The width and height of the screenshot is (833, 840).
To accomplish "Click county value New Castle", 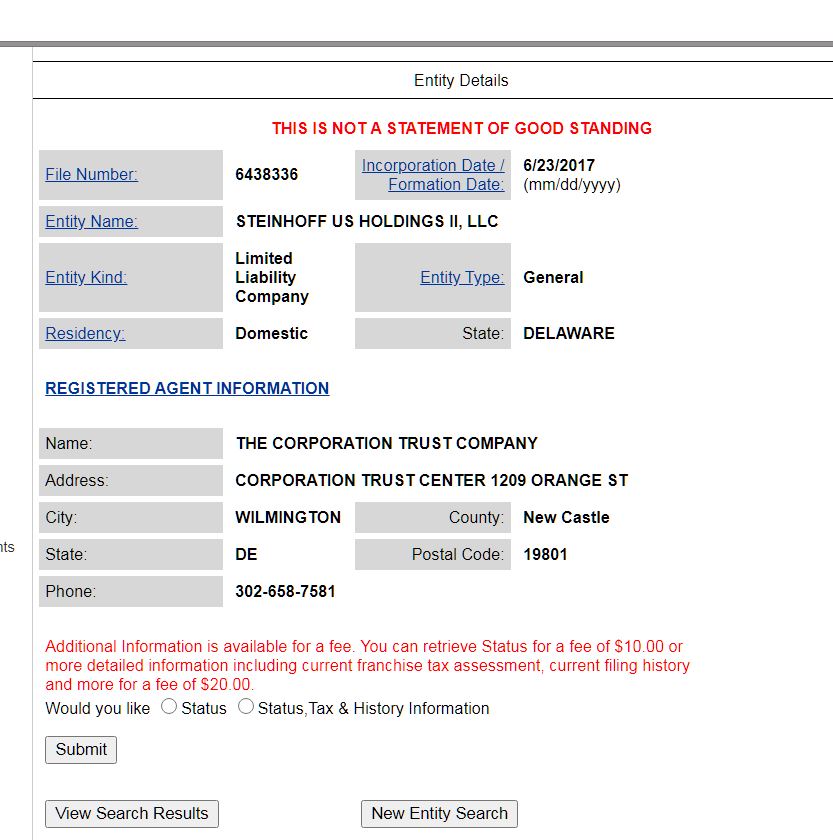I will pos(566,518).
